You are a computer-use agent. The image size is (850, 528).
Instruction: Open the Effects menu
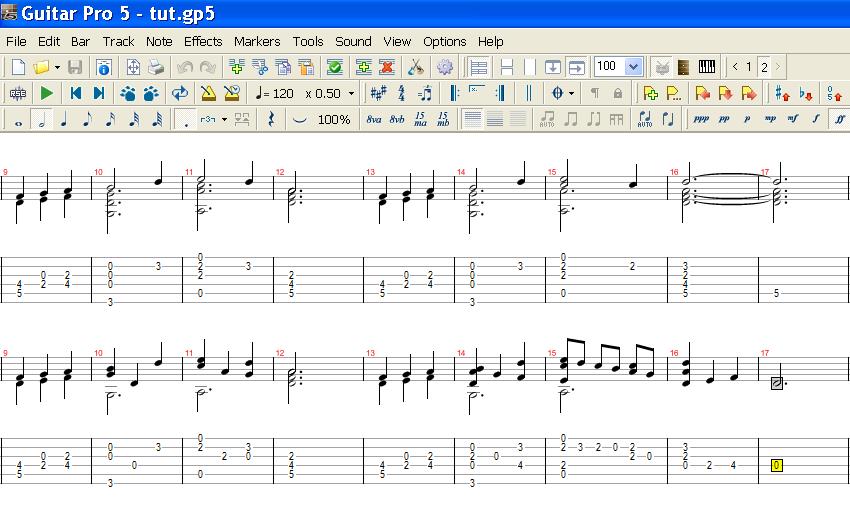point(203,42)
